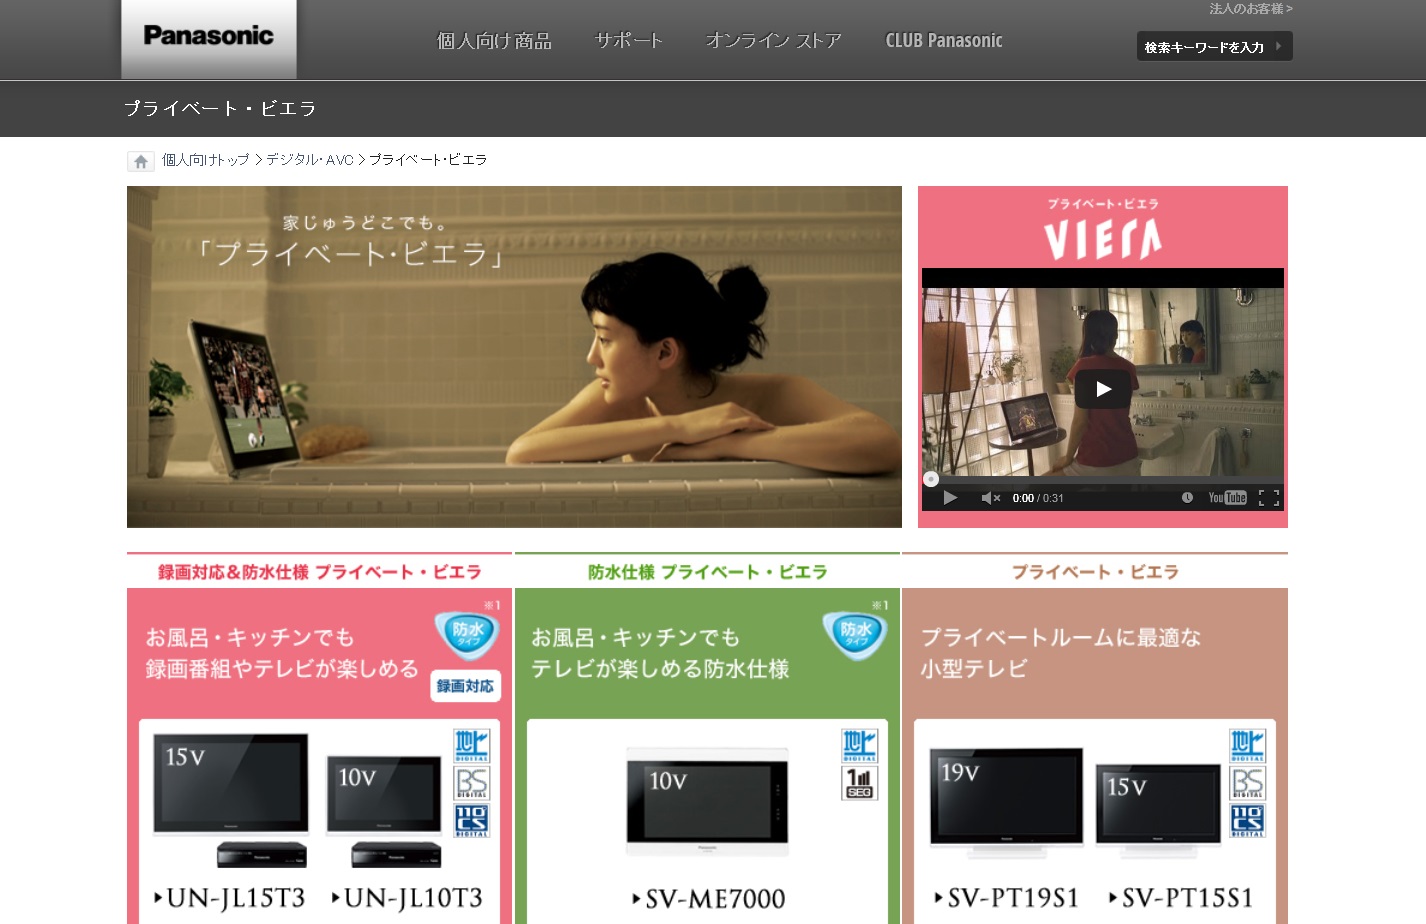Viewport: 1426px width, 924px height.
Task: Open 録画対応&防水仕様 プライベート・ビエラ heading
Action: coord(319,572)
